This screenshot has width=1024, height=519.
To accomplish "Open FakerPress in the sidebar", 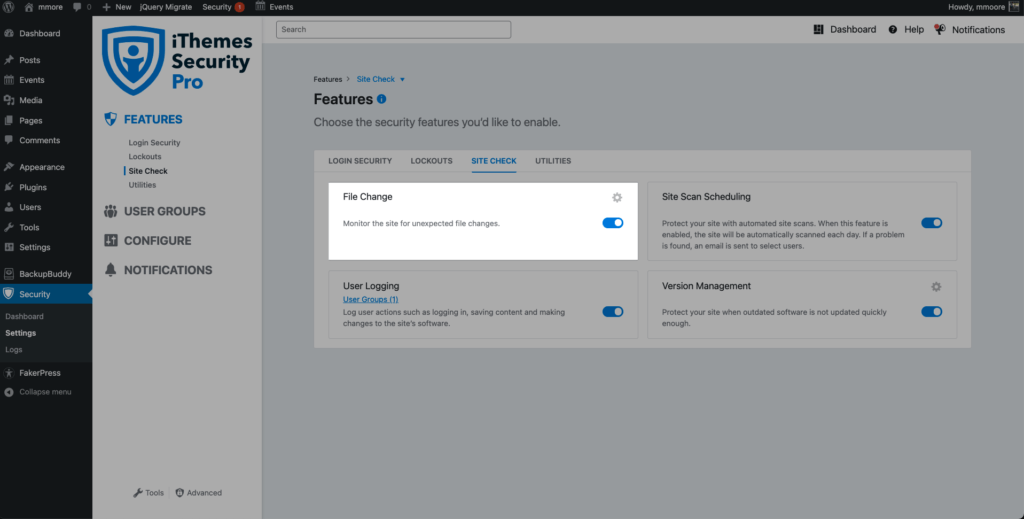I will click(40, 373).
